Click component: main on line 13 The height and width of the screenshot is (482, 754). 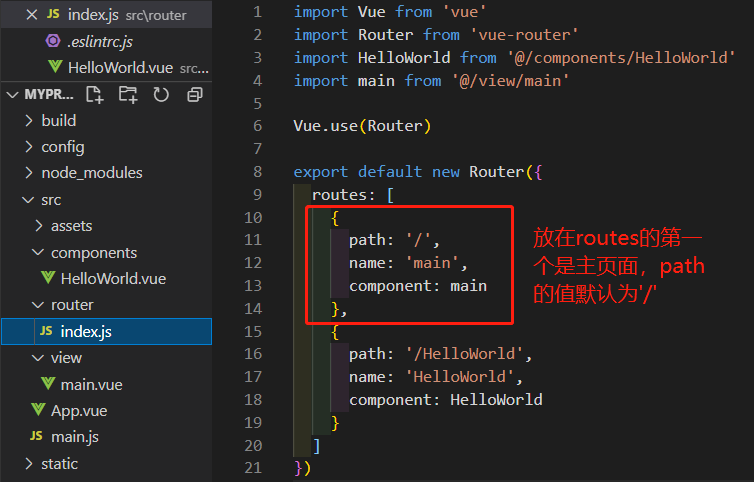coord(418,286)
